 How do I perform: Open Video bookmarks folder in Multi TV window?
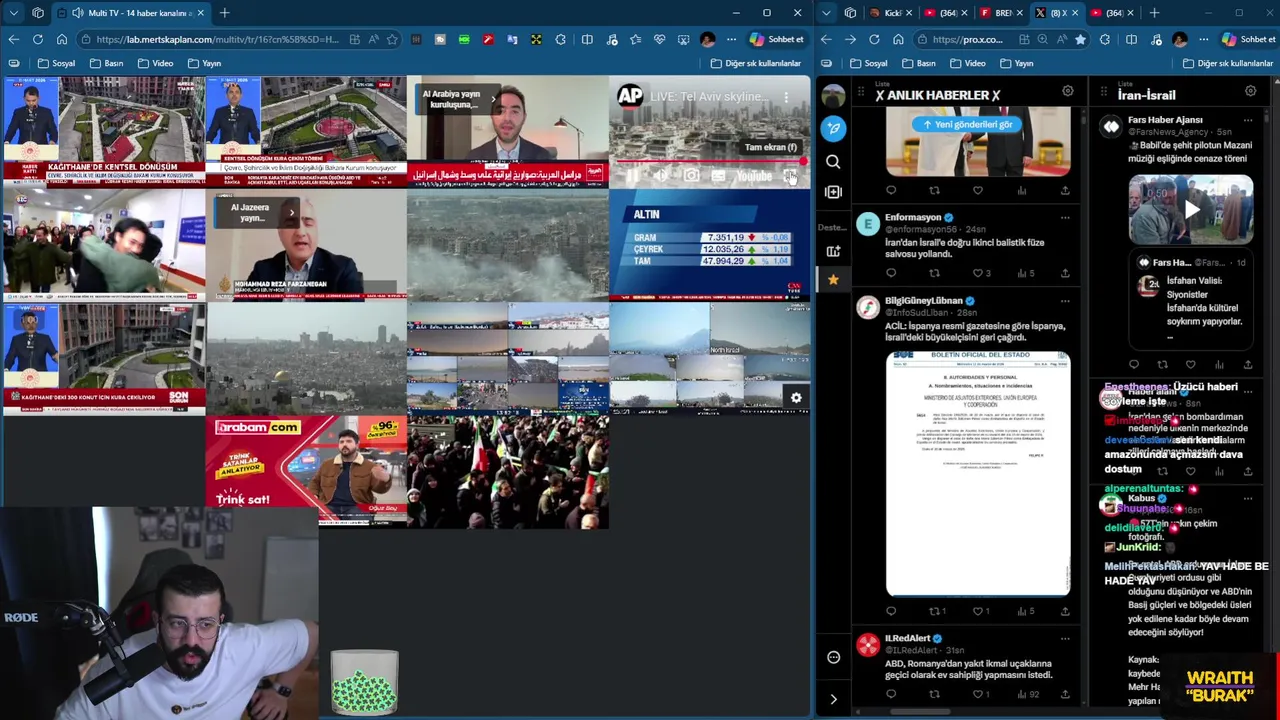point(155,63)
